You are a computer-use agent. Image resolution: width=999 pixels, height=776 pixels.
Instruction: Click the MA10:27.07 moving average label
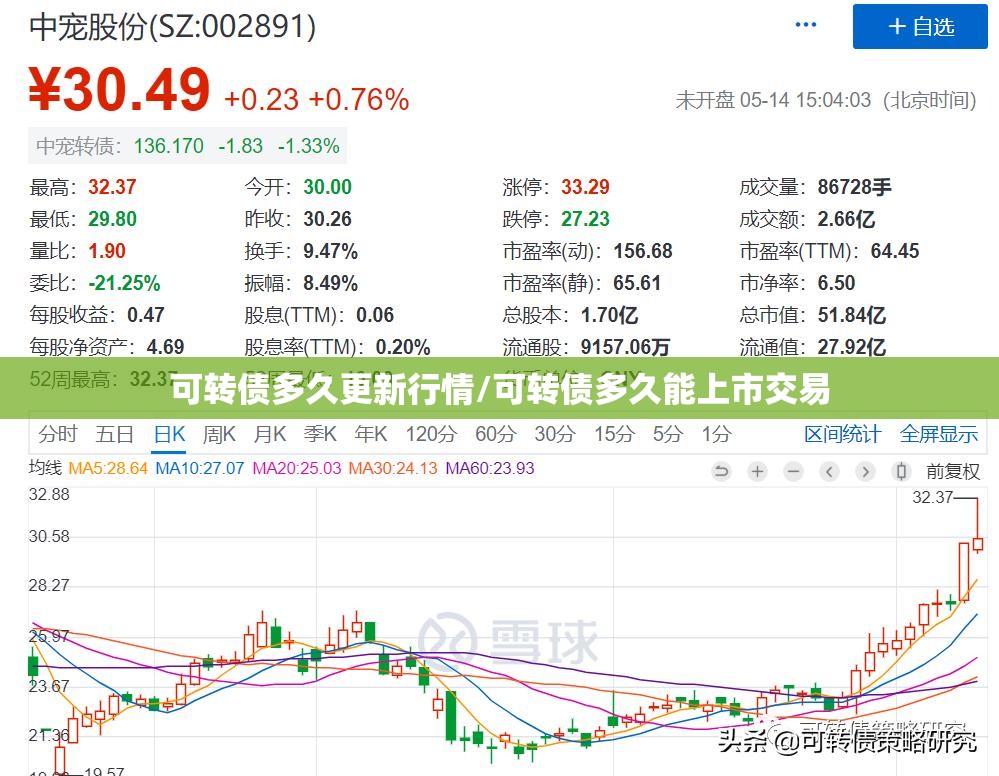pos(199,468)
